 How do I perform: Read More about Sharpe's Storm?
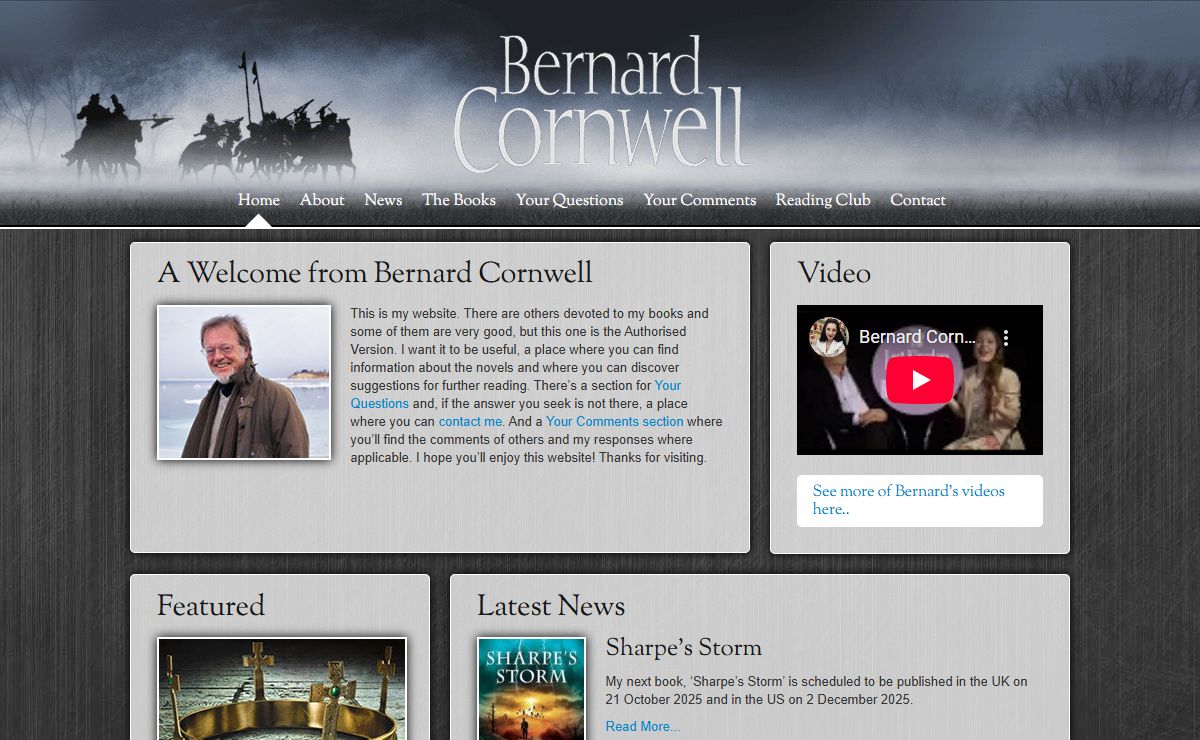643,727
